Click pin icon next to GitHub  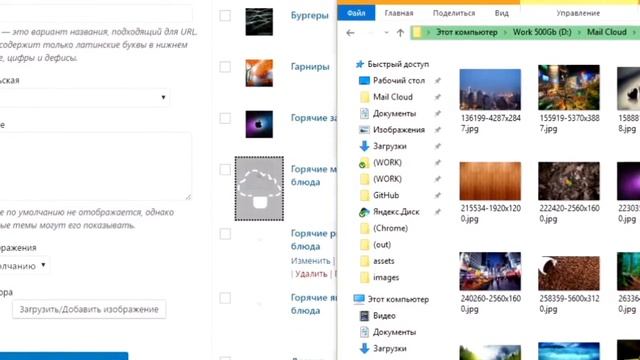pyautogui.click(x=438, y=195)
